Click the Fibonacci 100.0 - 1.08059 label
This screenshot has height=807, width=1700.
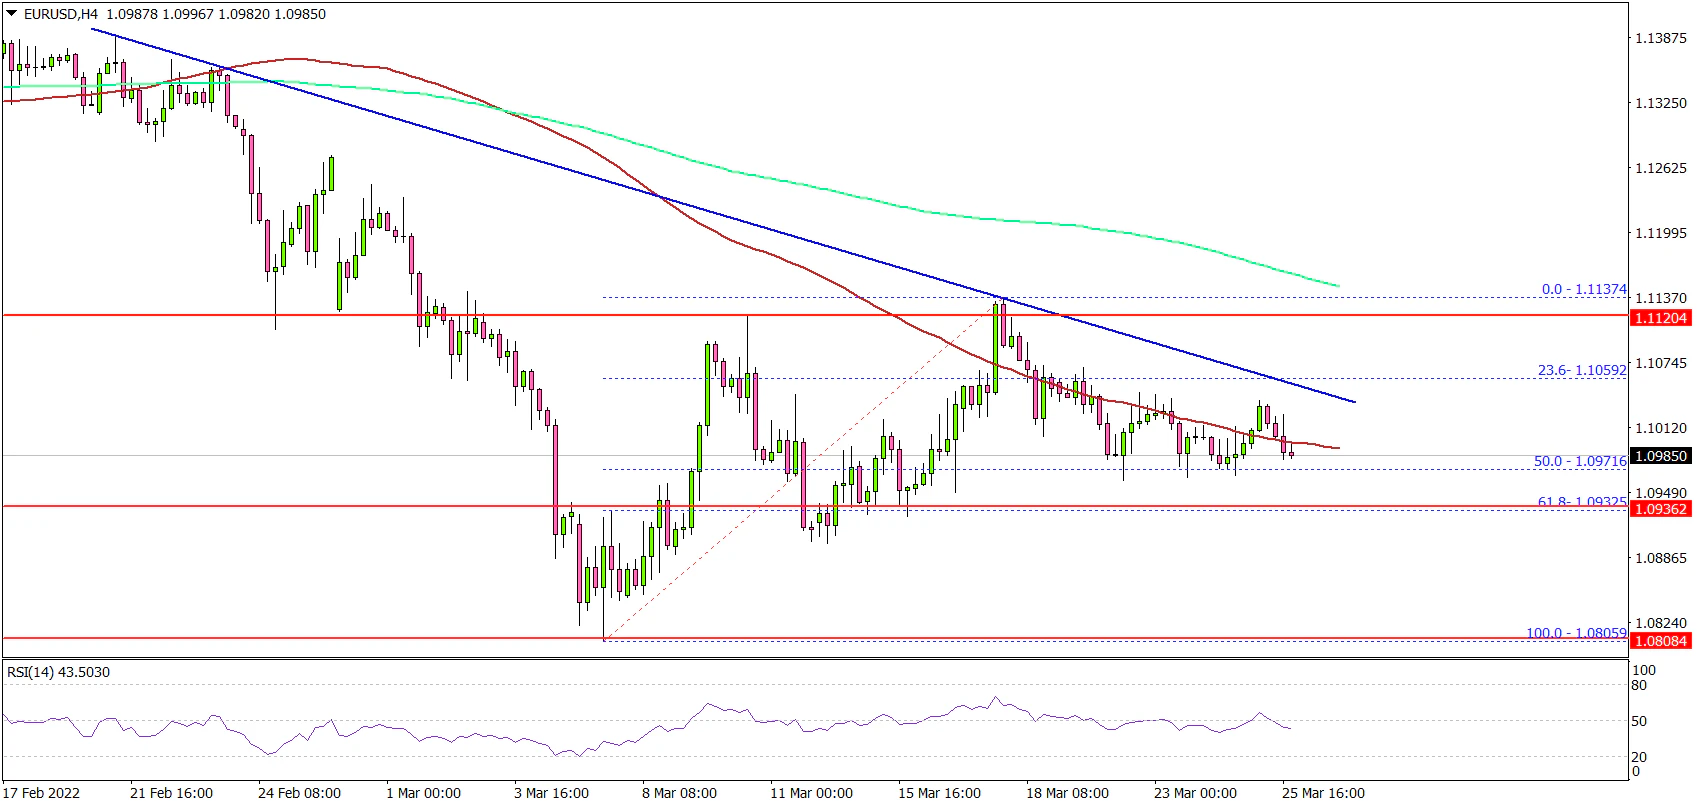(1576, 632)
